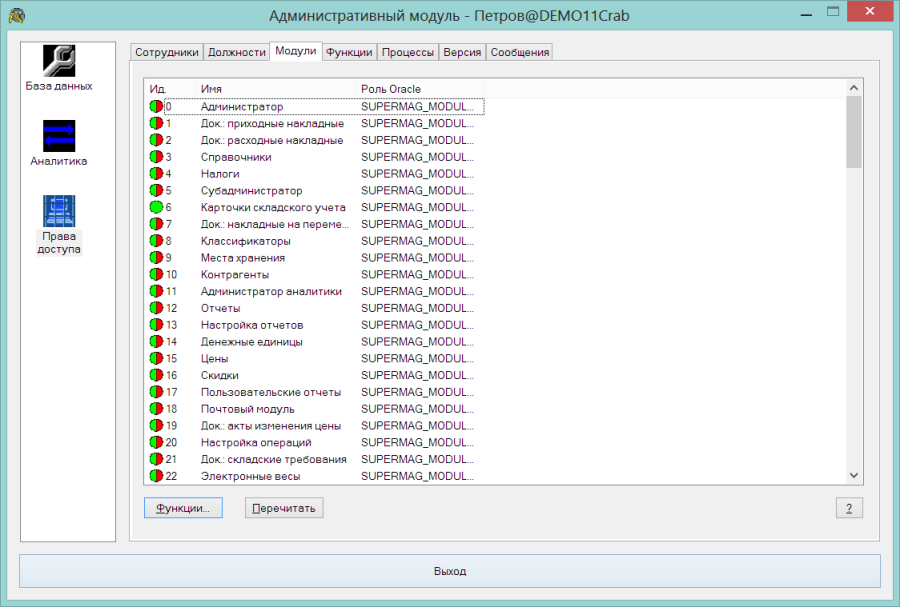Click status icon of Контрагенты row

click(x=156, y=274)
